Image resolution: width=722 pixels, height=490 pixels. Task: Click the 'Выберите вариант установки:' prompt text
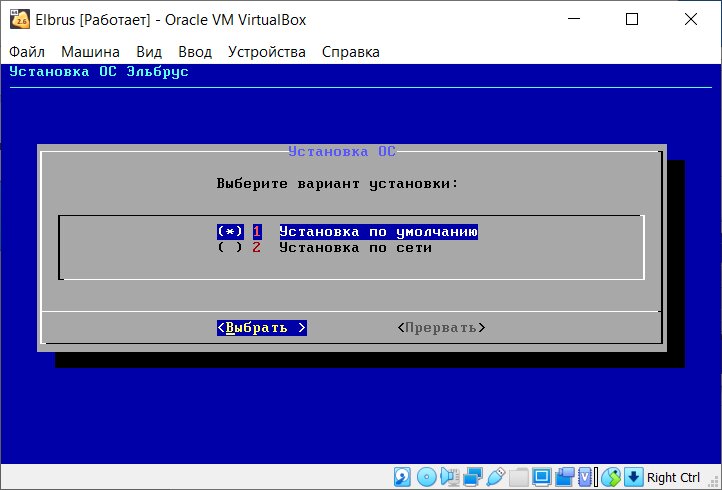338,184
